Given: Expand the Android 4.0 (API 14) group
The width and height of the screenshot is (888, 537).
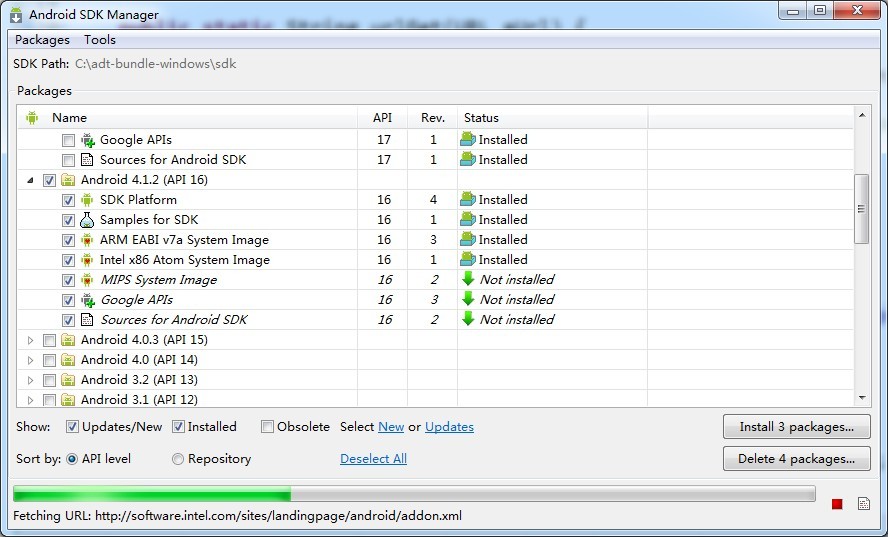Looking at the screenshot, I should (x=31, y=360).
